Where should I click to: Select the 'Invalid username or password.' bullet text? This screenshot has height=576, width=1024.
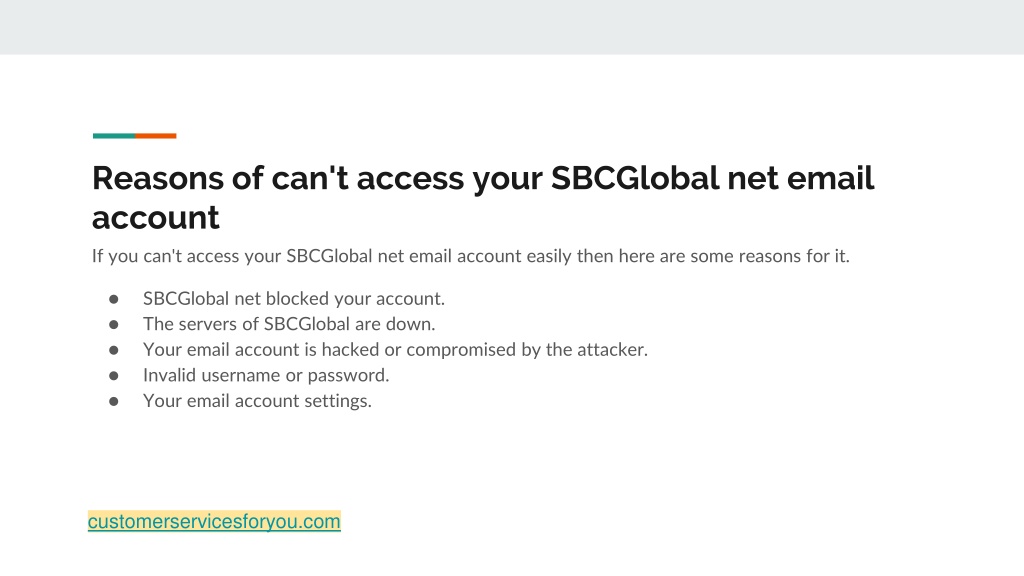click(266, 375)
